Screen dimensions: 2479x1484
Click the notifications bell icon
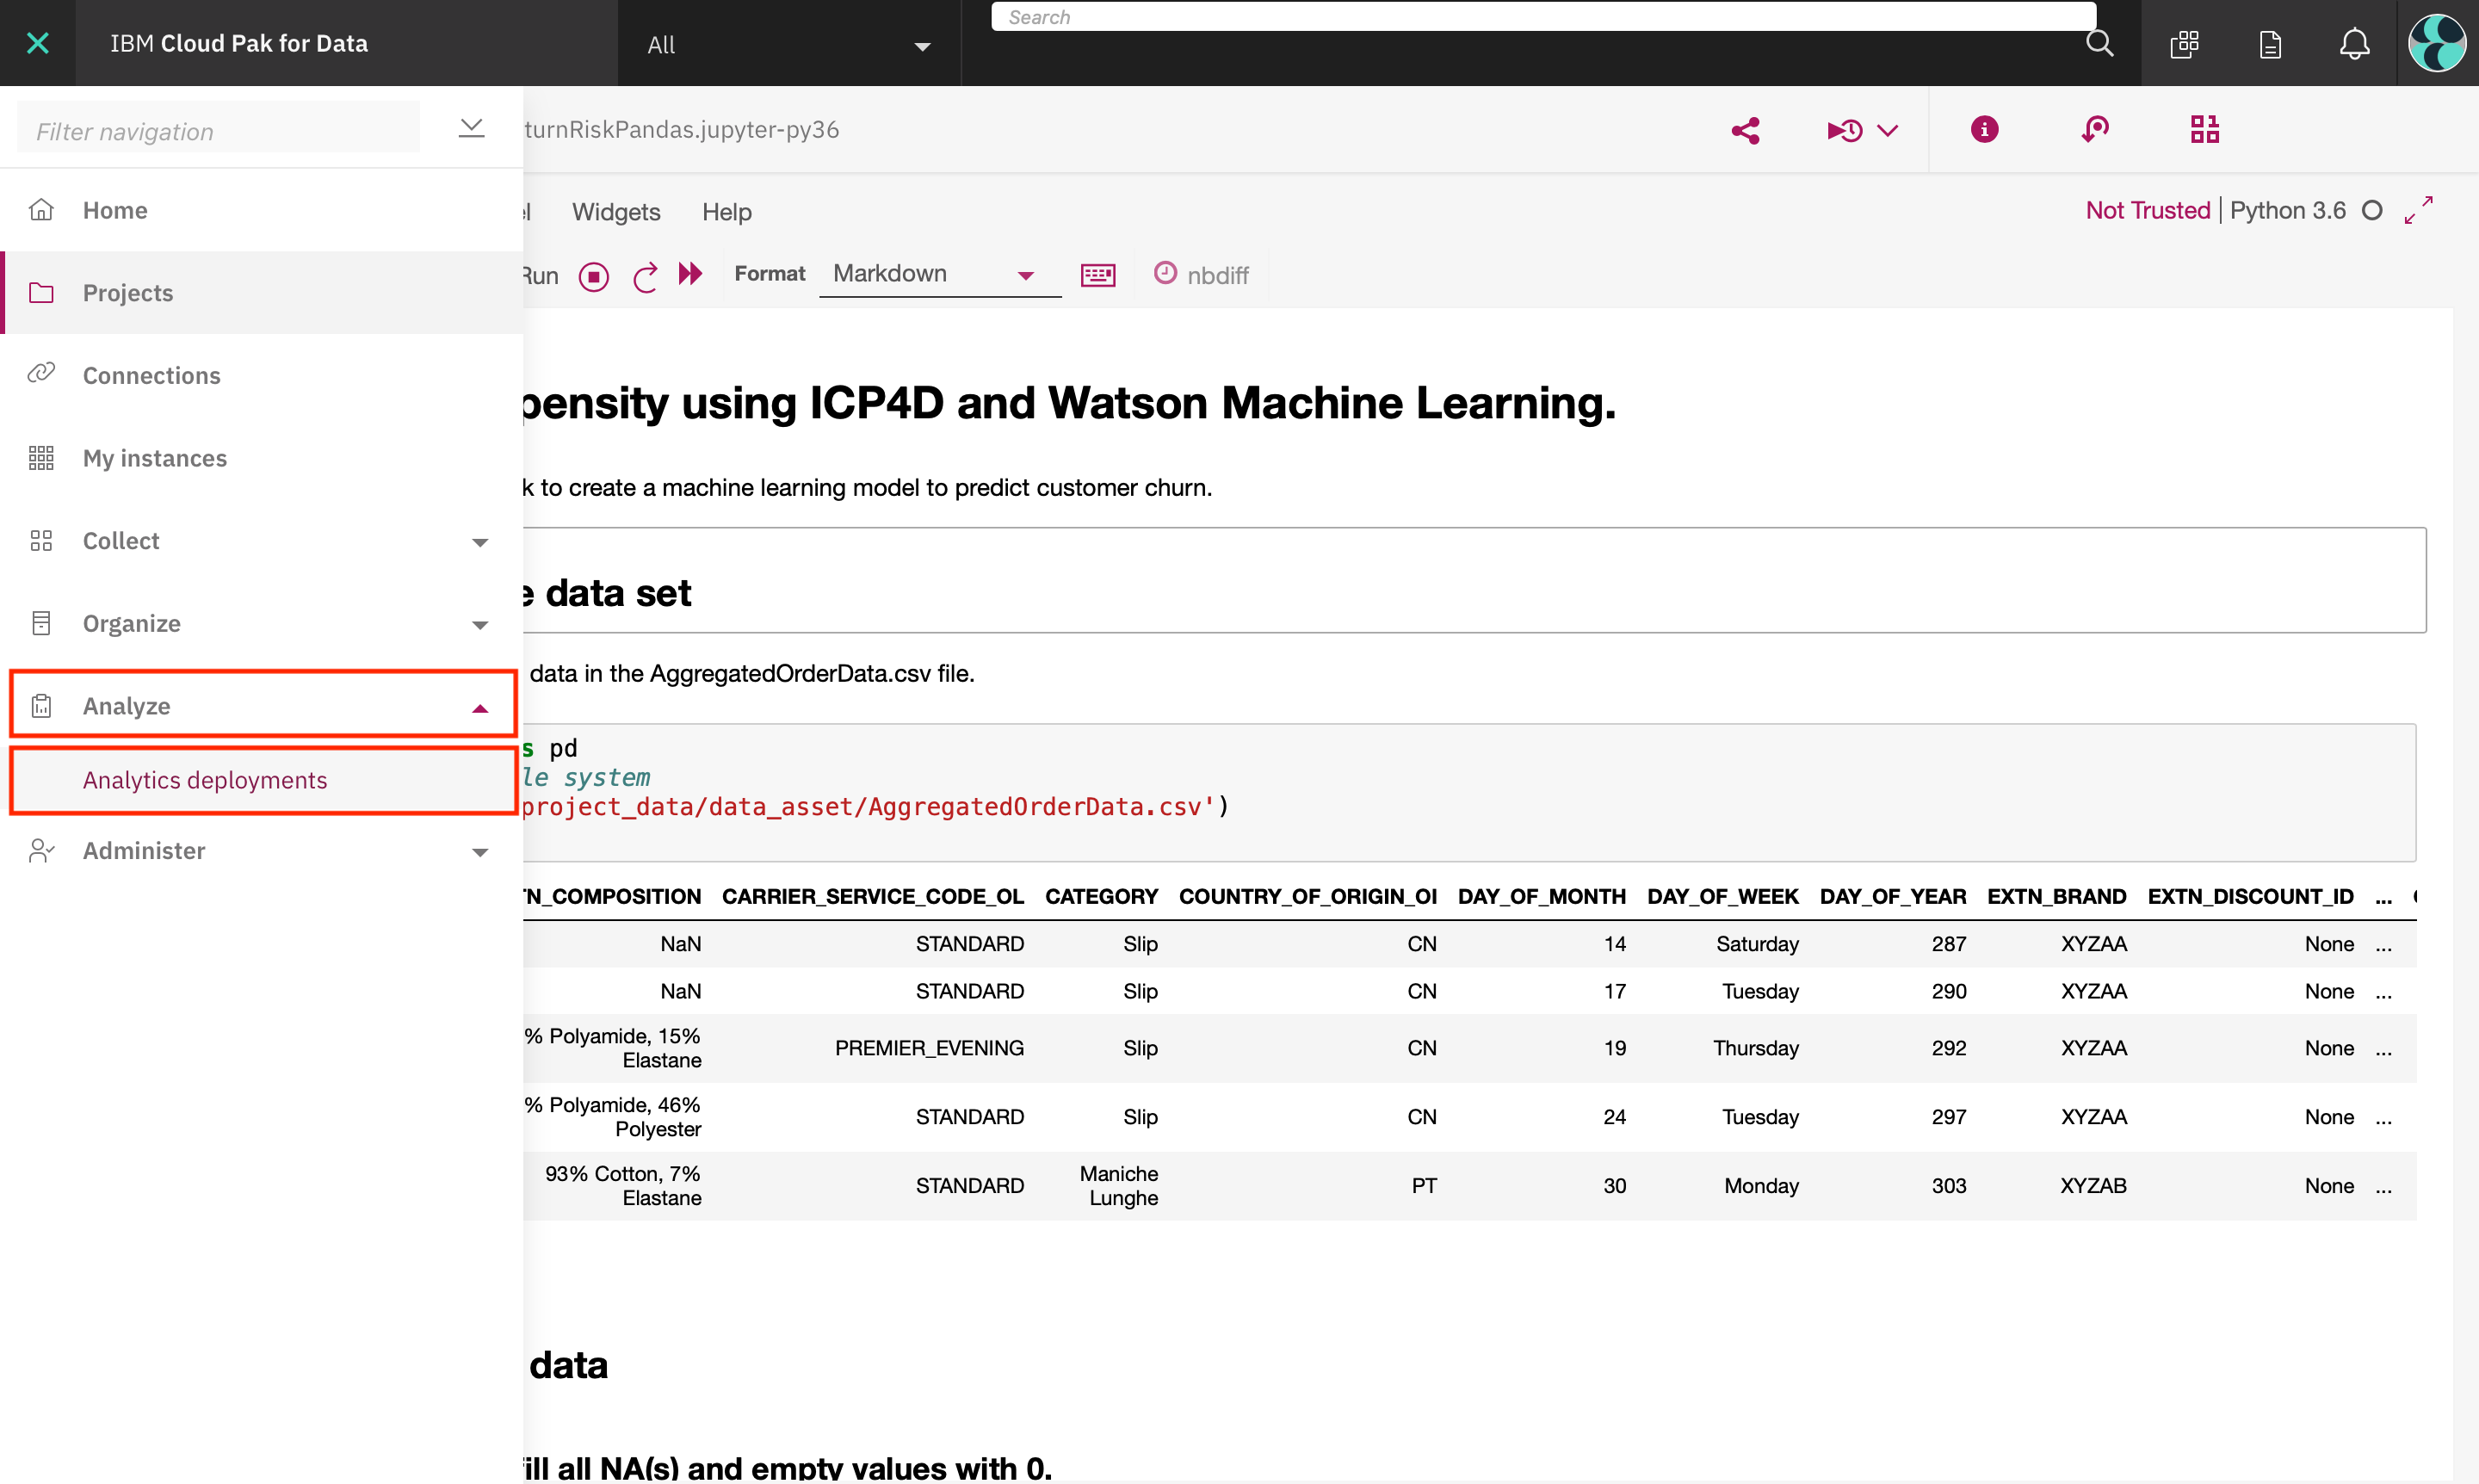pyautogui.click(x=2354, y=44)
